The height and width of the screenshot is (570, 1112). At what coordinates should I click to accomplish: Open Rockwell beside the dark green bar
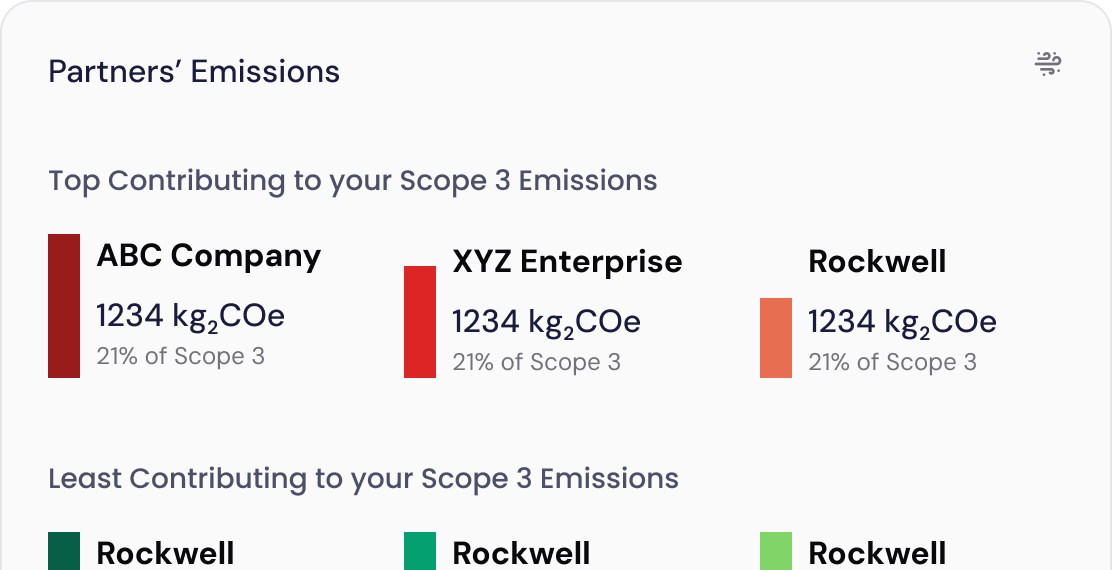[x=165, y=554]
